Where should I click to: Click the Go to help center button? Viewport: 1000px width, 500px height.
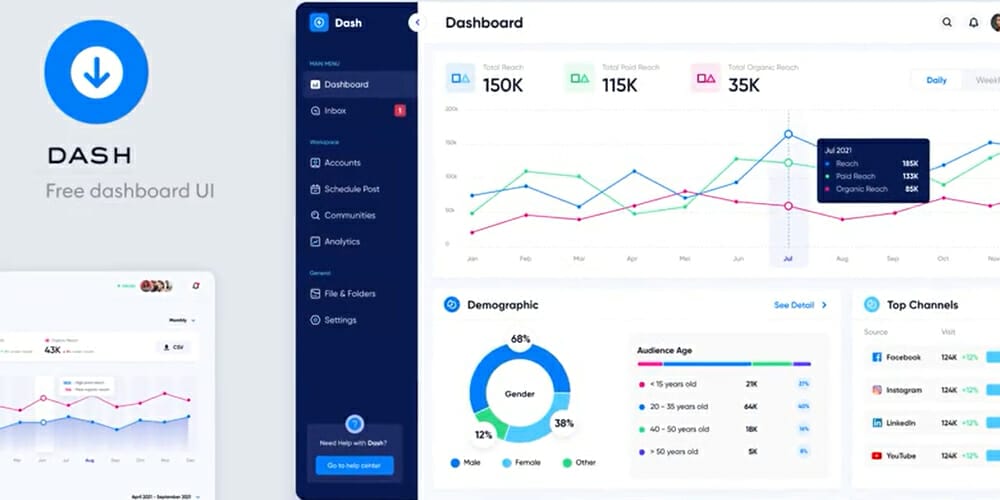[354, 465]
